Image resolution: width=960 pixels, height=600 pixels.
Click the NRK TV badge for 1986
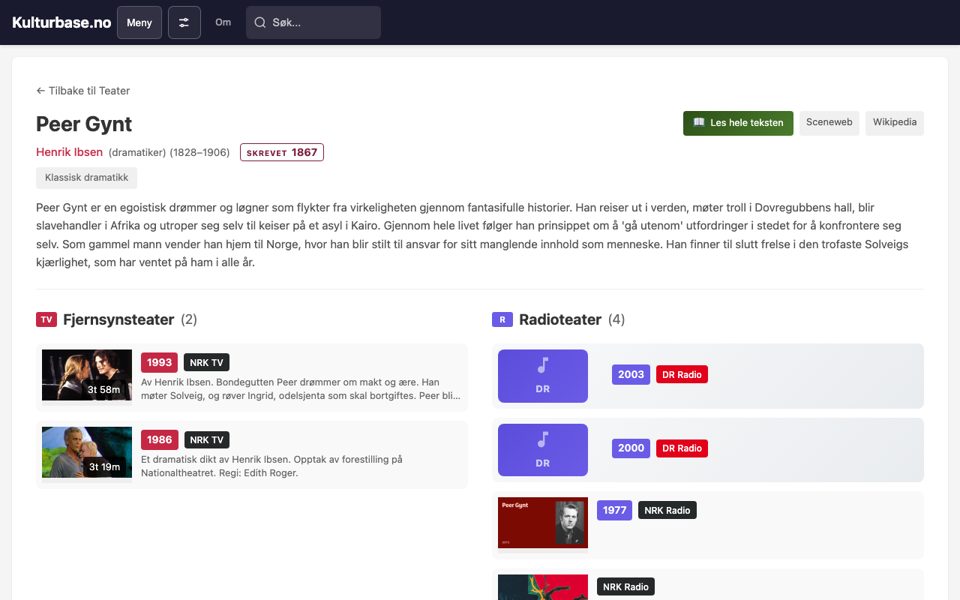click(206, 440)
